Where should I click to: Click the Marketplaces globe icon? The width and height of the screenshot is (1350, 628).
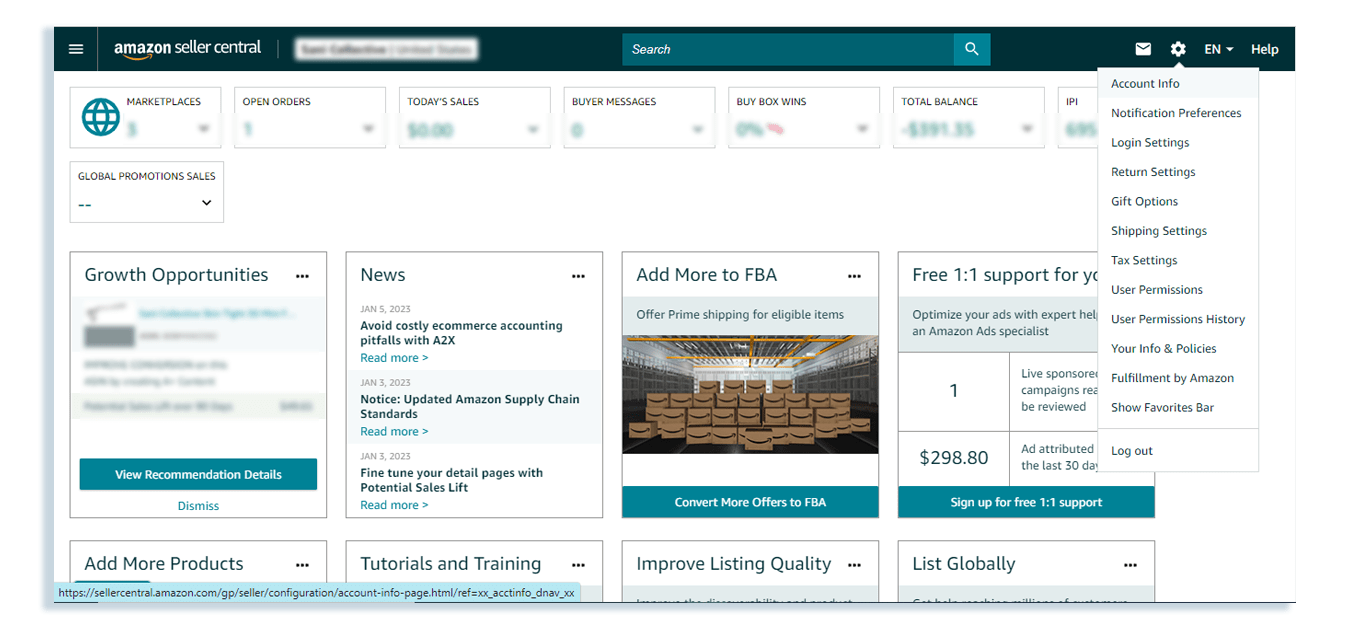tap(100, 117)
